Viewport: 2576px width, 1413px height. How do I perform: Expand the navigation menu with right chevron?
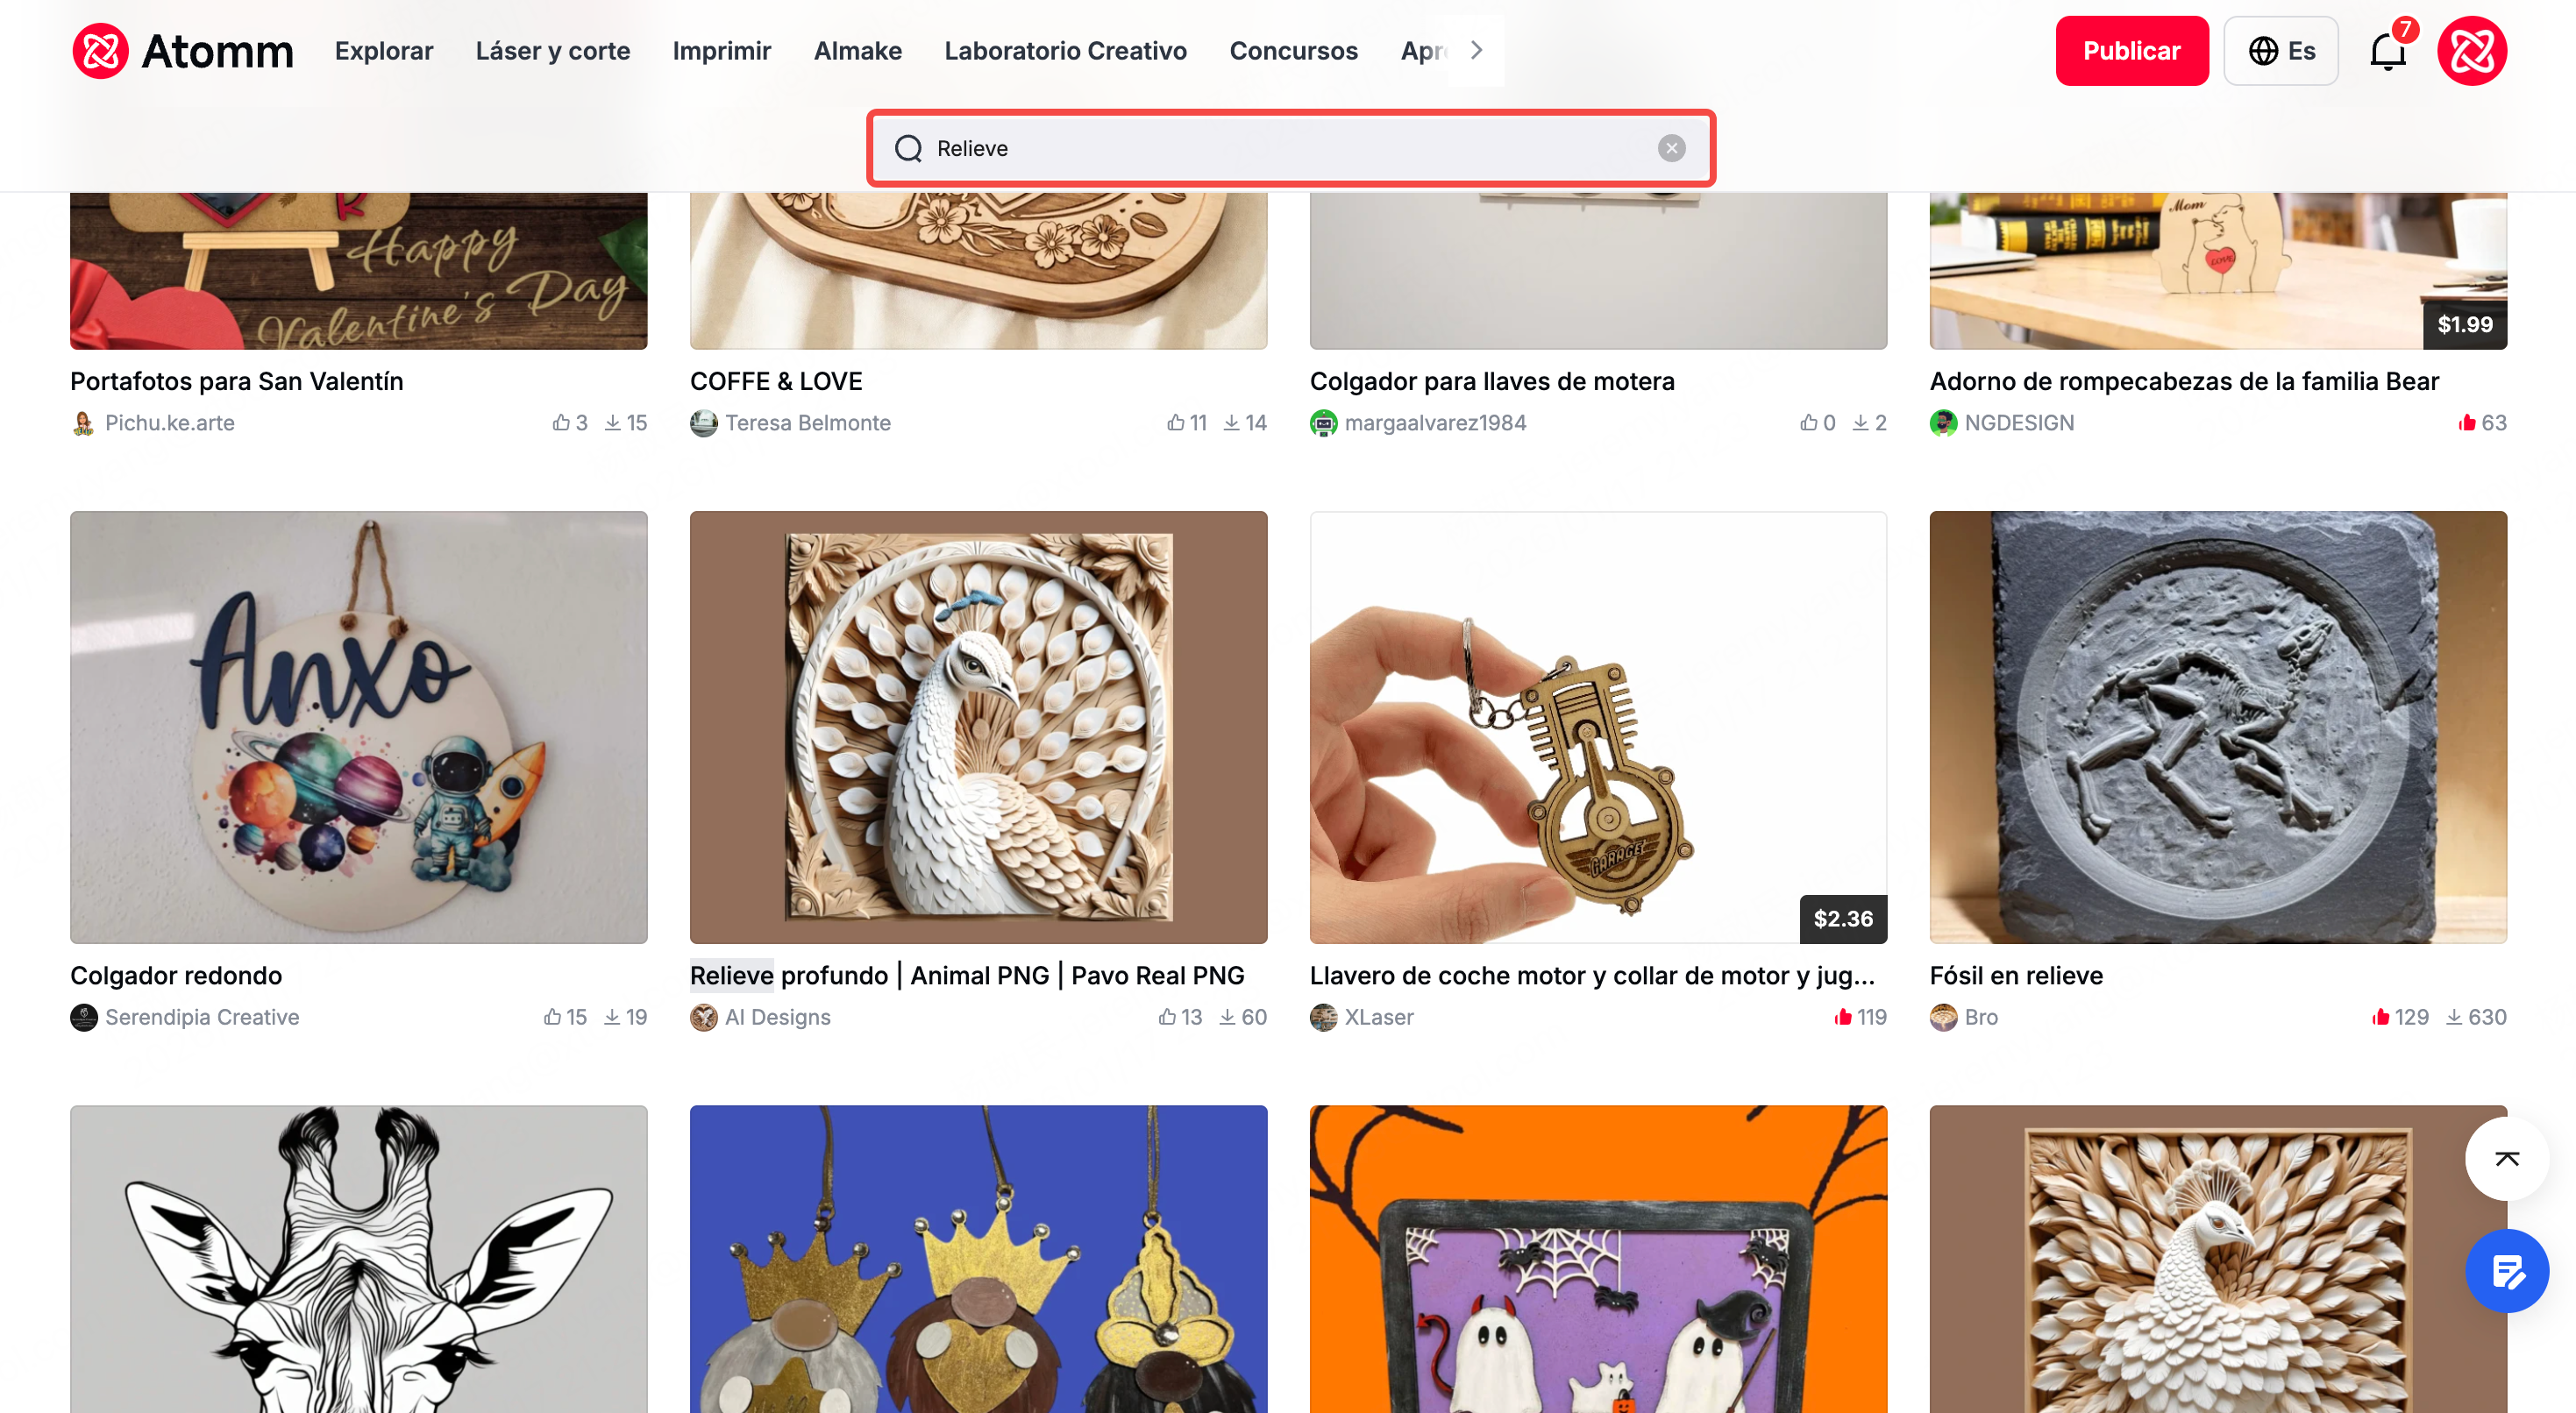[1476, 51]
